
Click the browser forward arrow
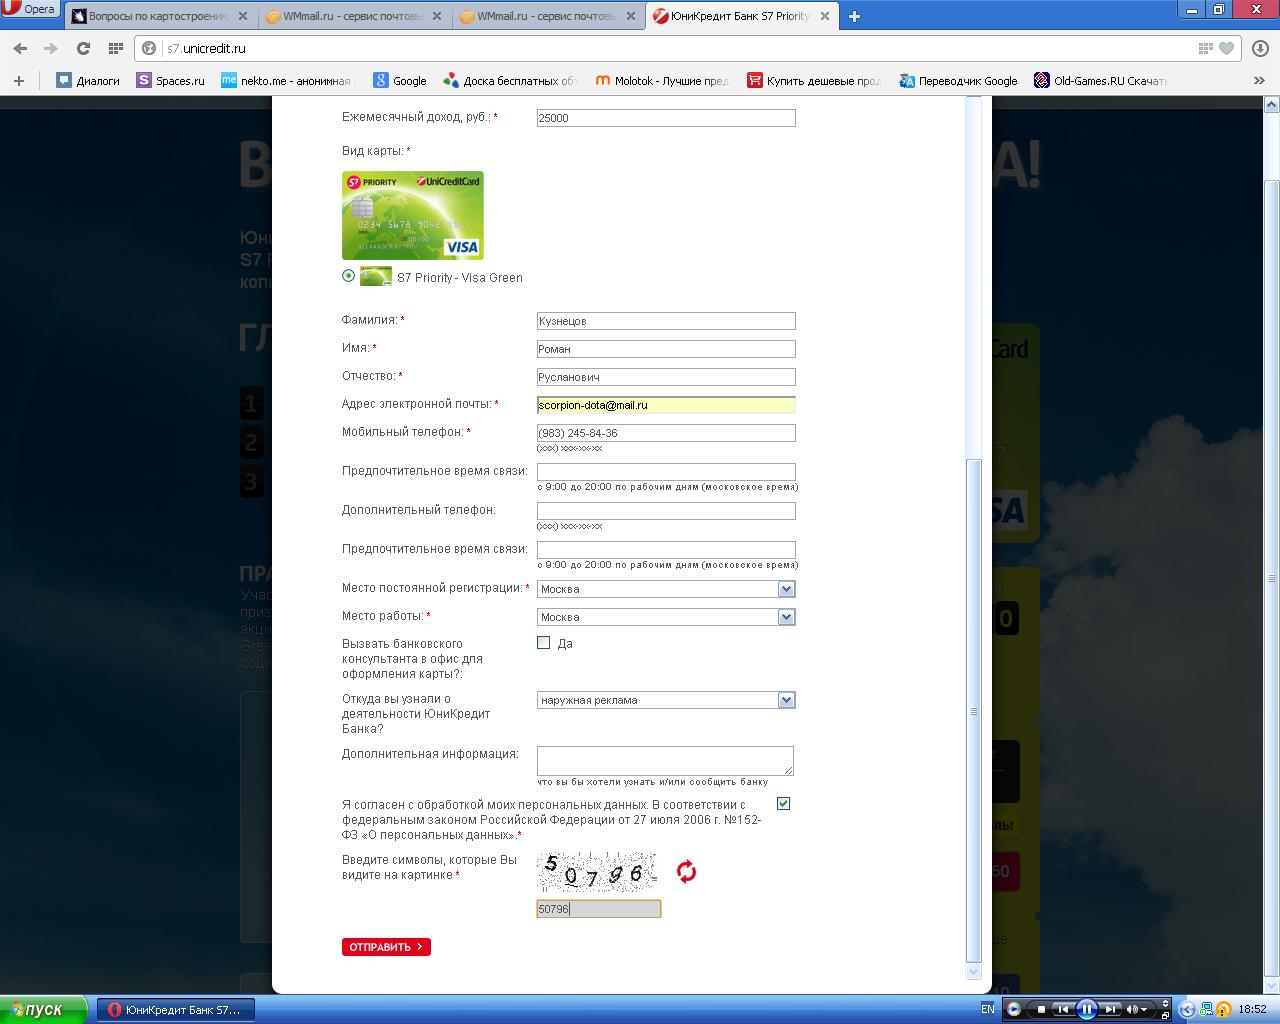51,48
